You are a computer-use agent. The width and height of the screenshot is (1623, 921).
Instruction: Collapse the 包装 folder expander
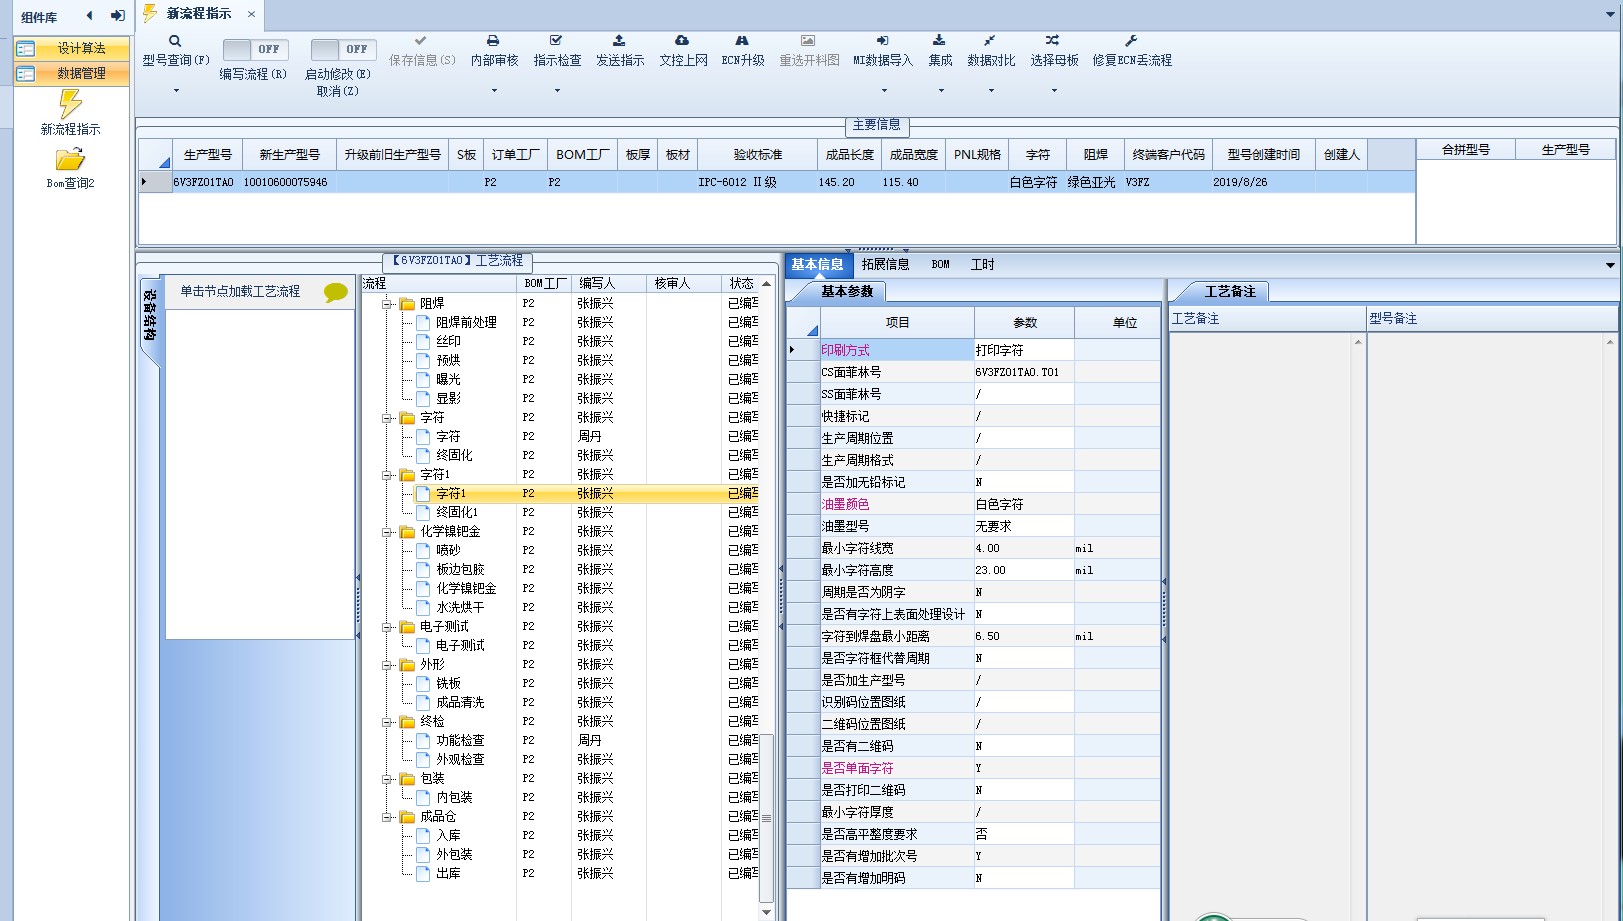(x=387, y=779)
